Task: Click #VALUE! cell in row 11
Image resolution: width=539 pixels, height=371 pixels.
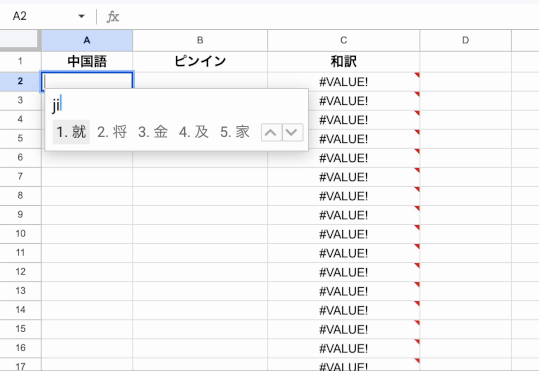Action: [x=343, y=253]
